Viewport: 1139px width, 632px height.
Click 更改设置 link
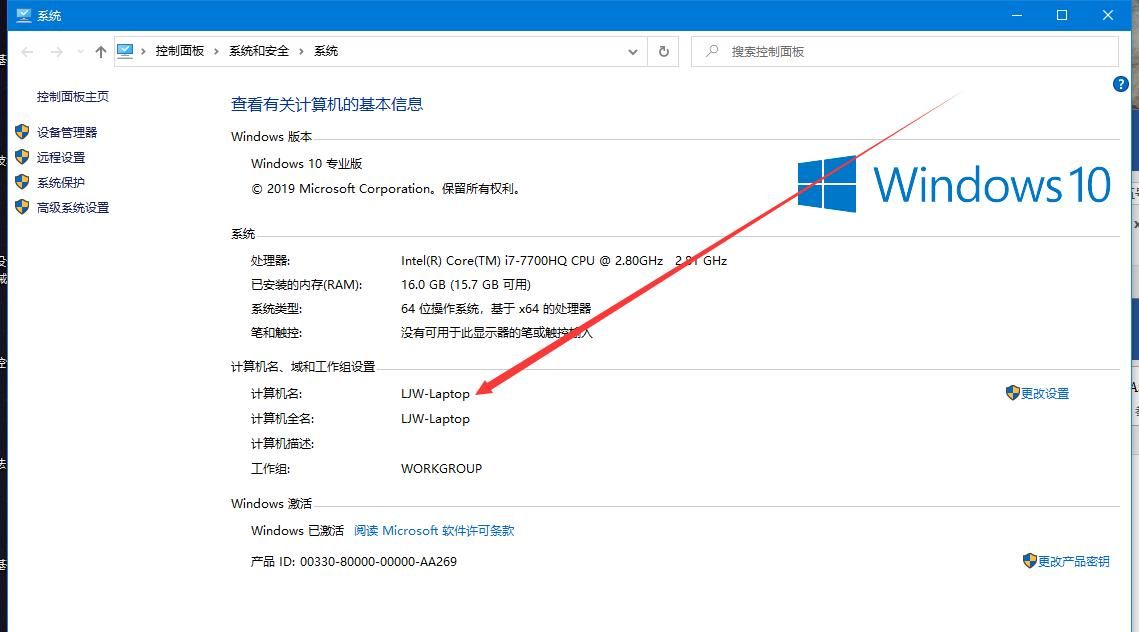coord(1045,394)
